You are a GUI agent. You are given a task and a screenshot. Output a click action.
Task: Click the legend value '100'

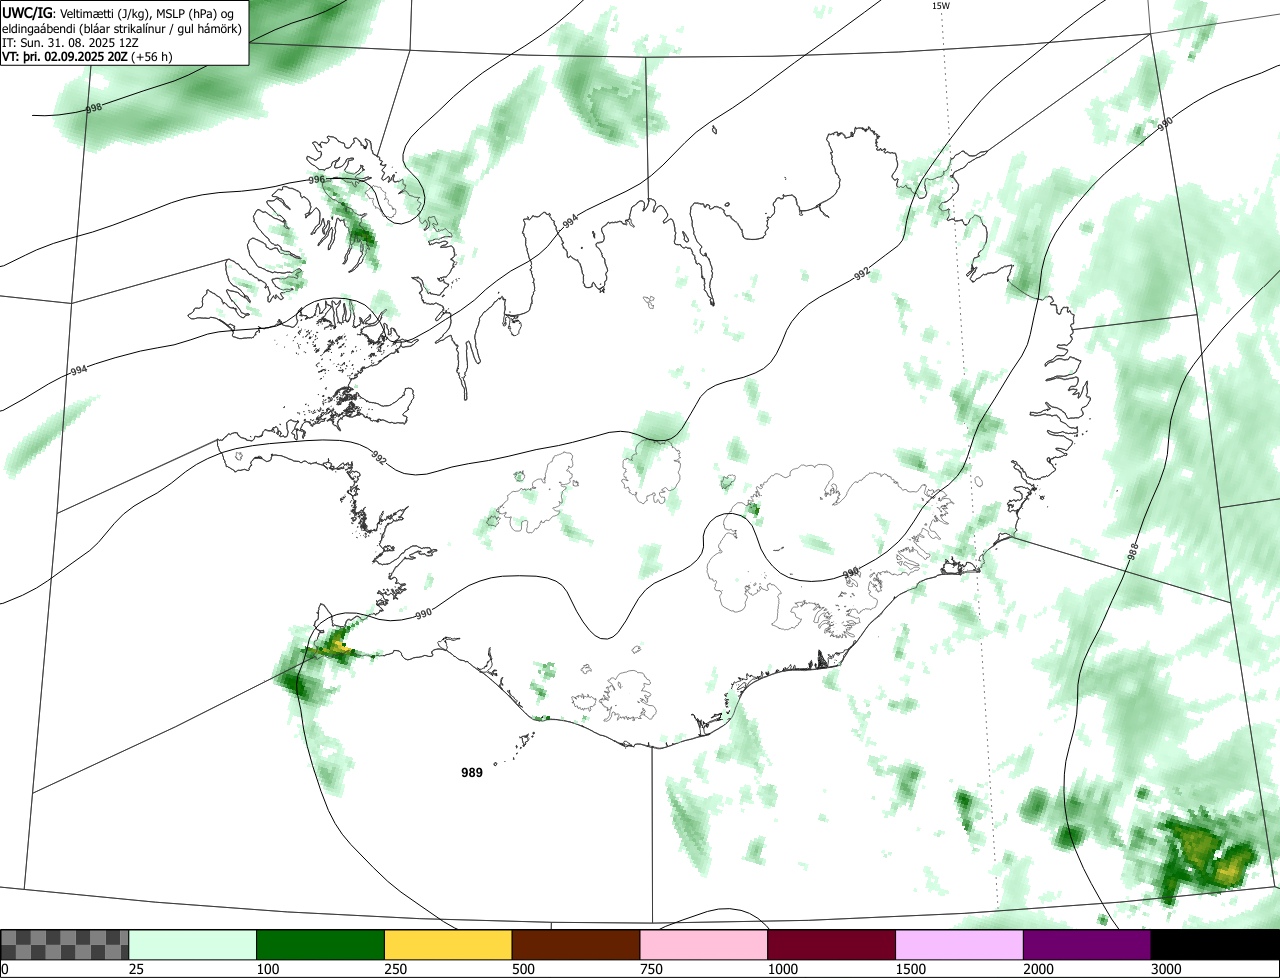pyautogui.click(x=268, y=969)
